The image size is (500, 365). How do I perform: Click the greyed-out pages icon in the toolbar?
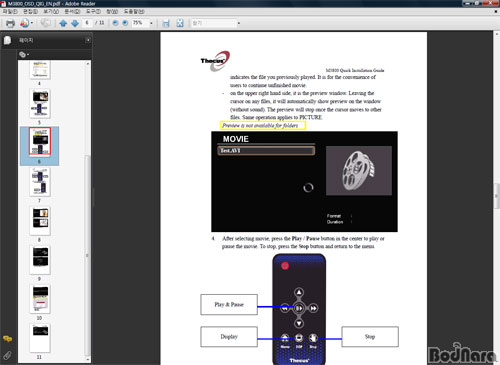click(x=46, y=23)
